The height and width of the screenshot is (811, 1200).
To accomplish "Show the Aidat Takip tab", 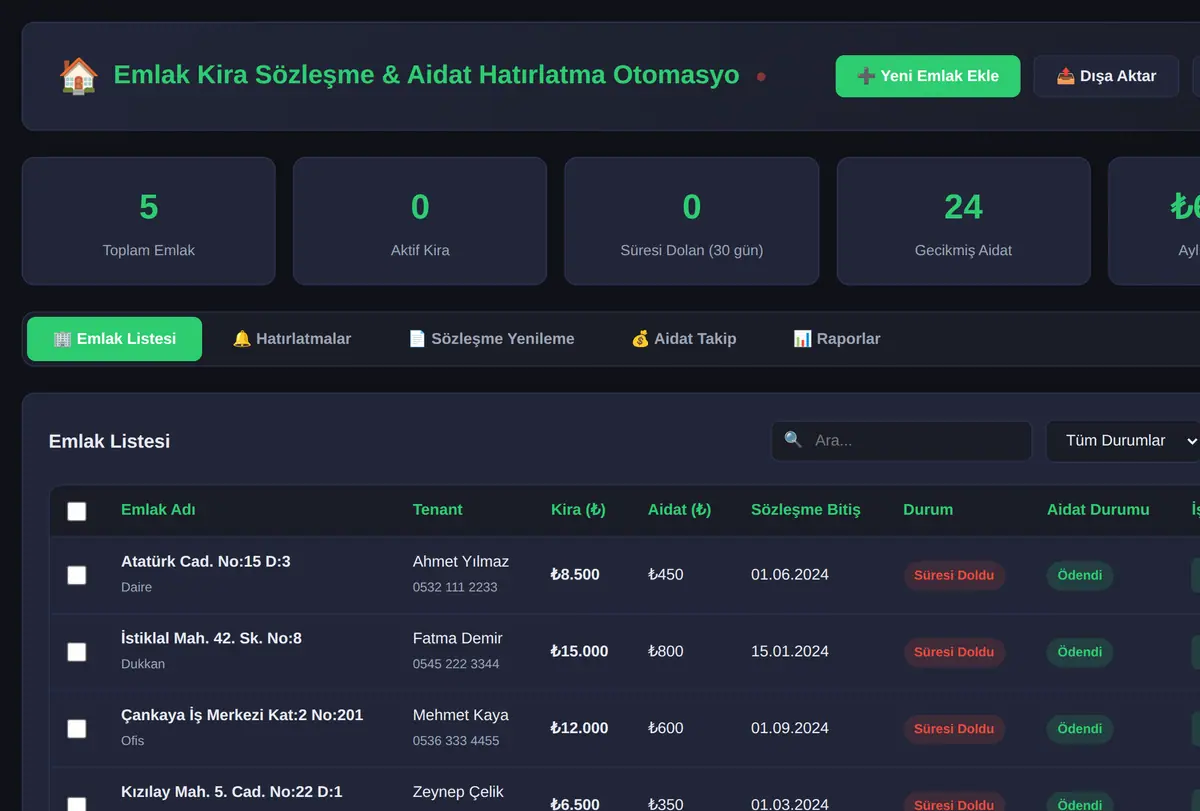I will [684, 339].
